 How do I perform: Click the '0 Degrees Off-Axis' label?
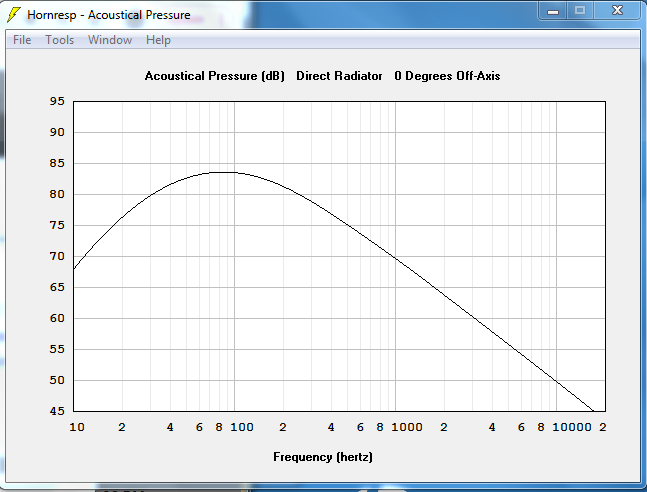[x=447, y=76]
